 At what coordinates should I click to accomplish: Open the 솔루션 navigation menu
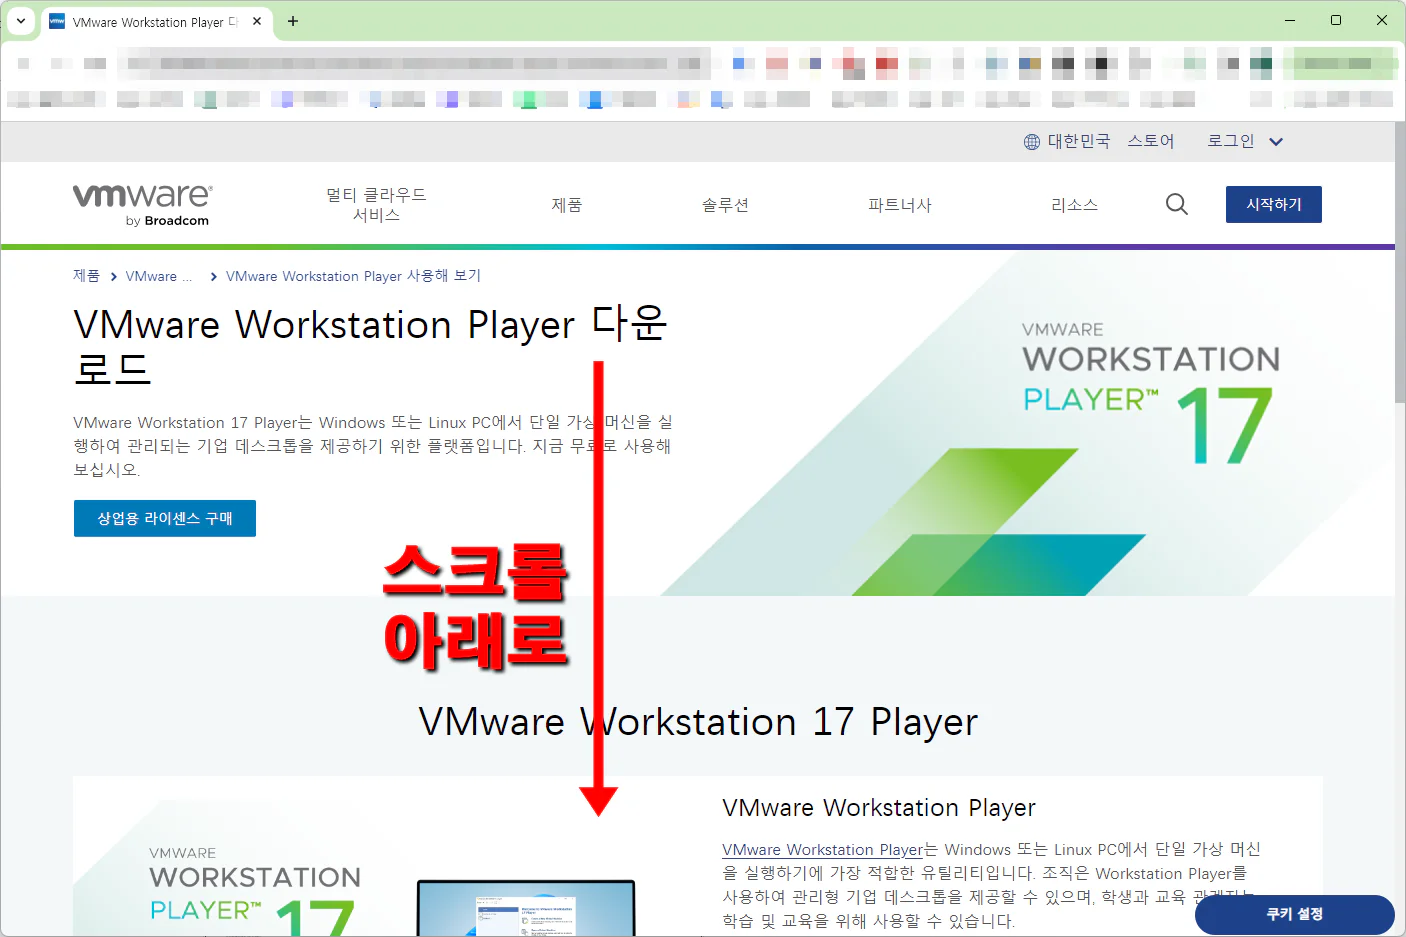click(x=725, y=204)
